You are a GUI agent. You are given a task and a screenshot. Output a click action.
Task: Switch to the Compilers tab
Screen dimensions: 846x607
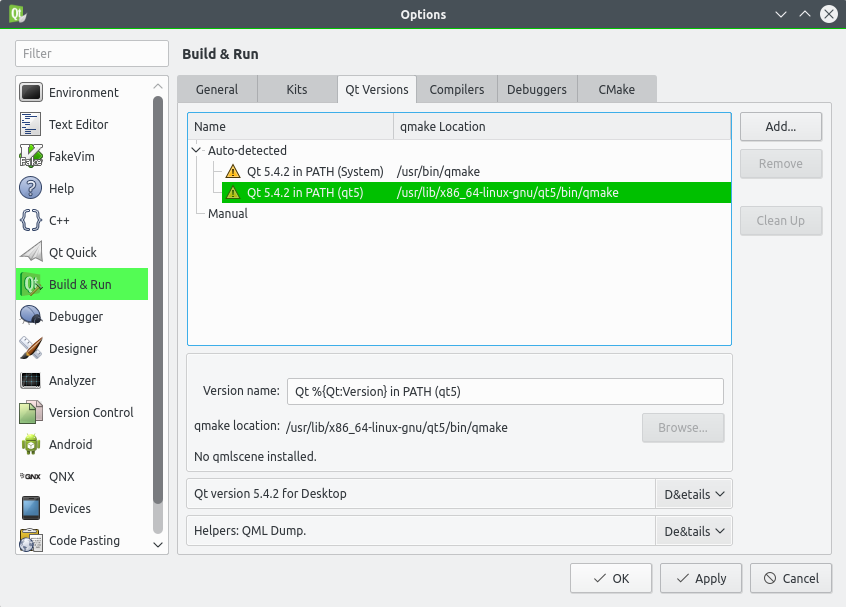tap(457, 89)
